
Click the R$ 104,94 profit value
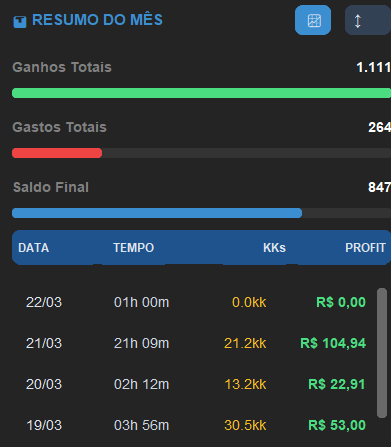[333, 343]
